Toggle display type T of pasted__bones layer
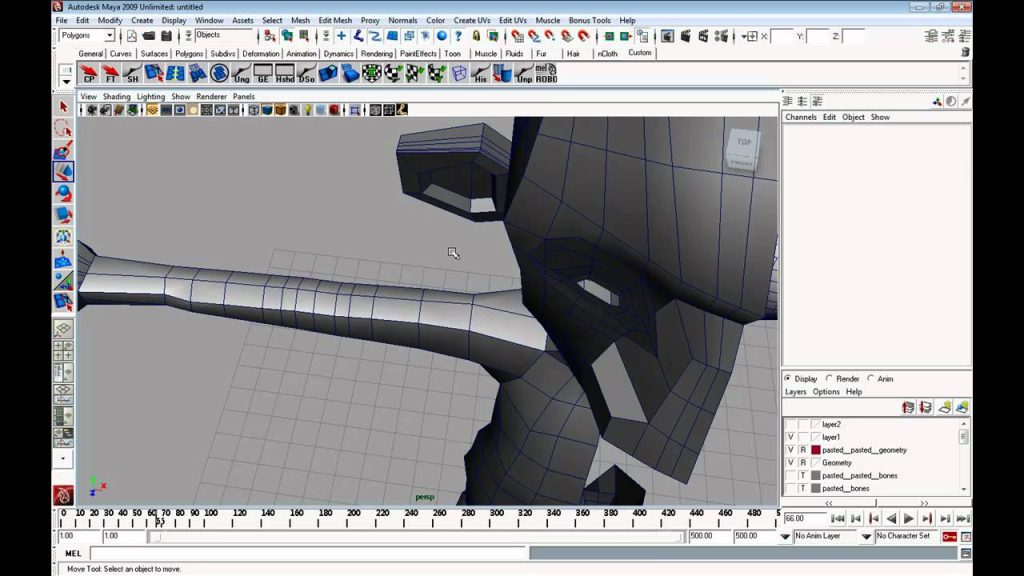 click(x=803, y=488)
